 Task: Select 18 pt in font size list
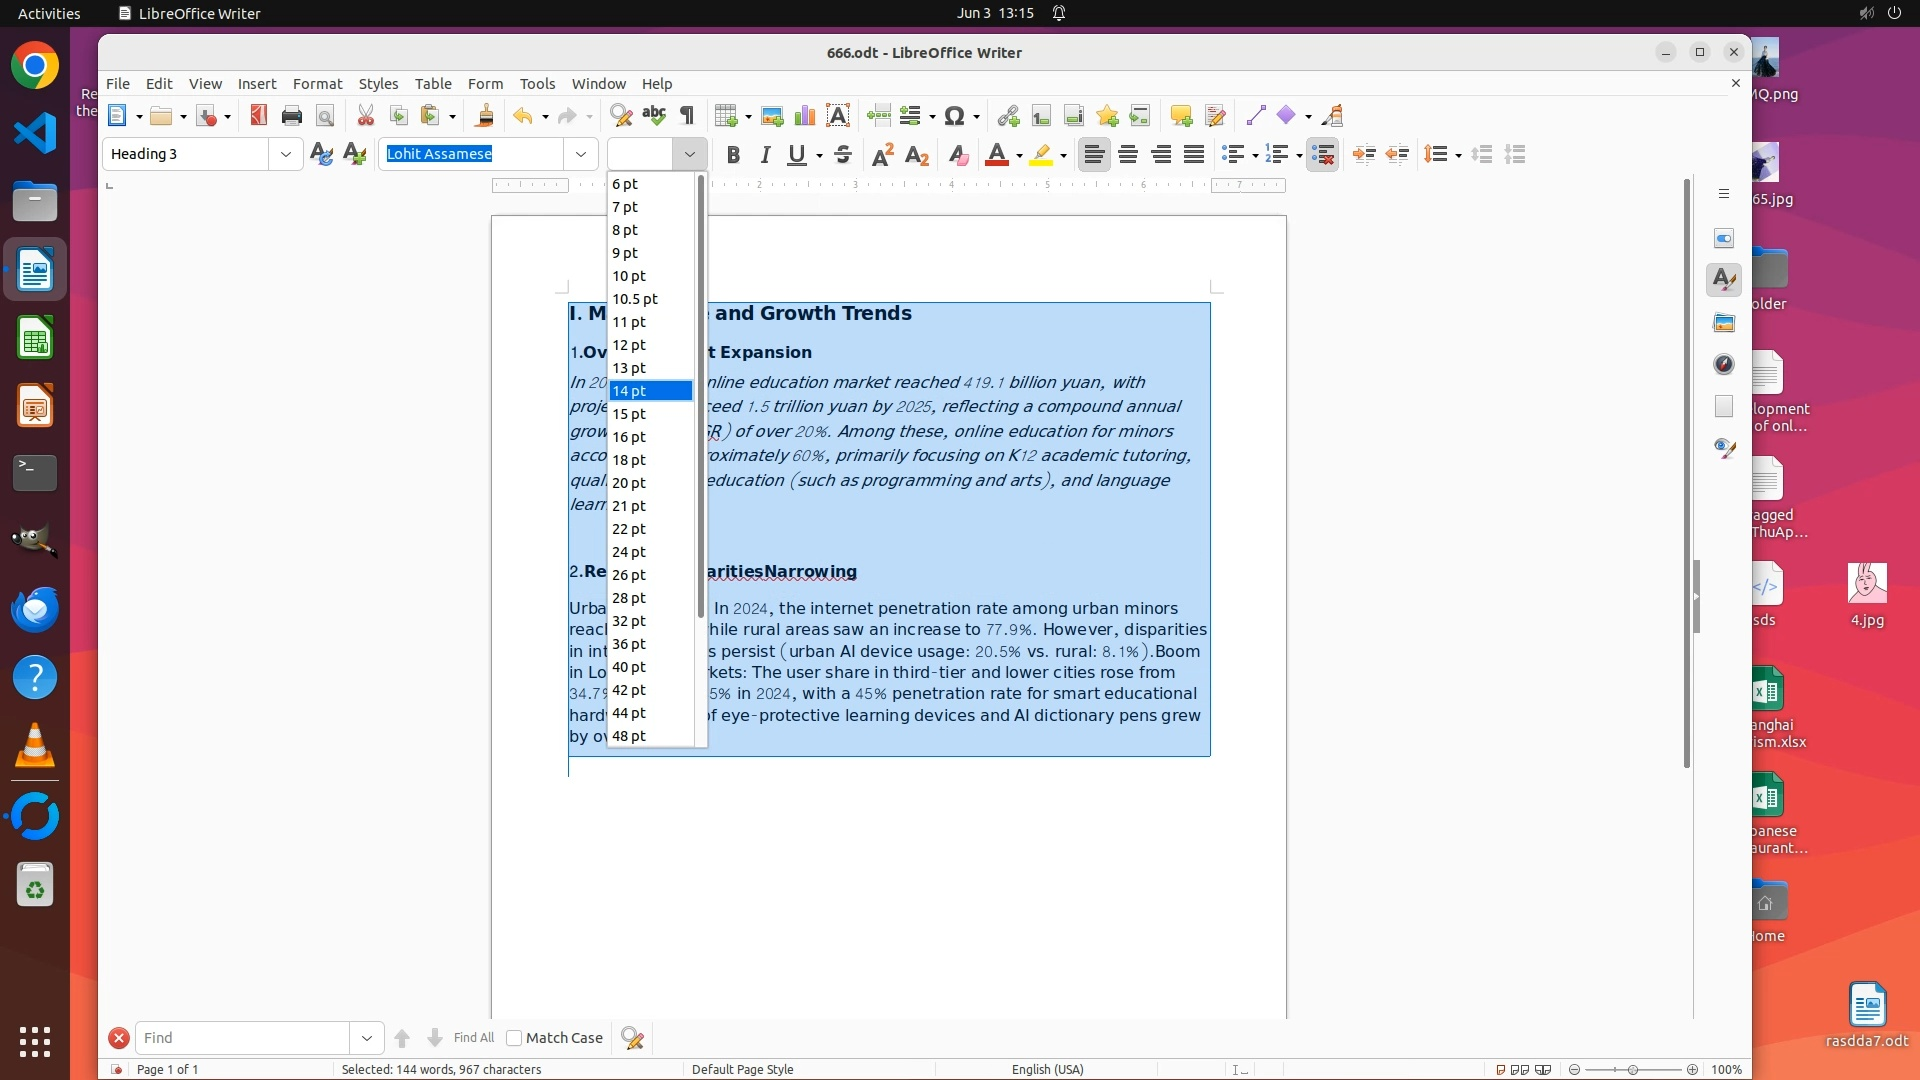(629, 460)
